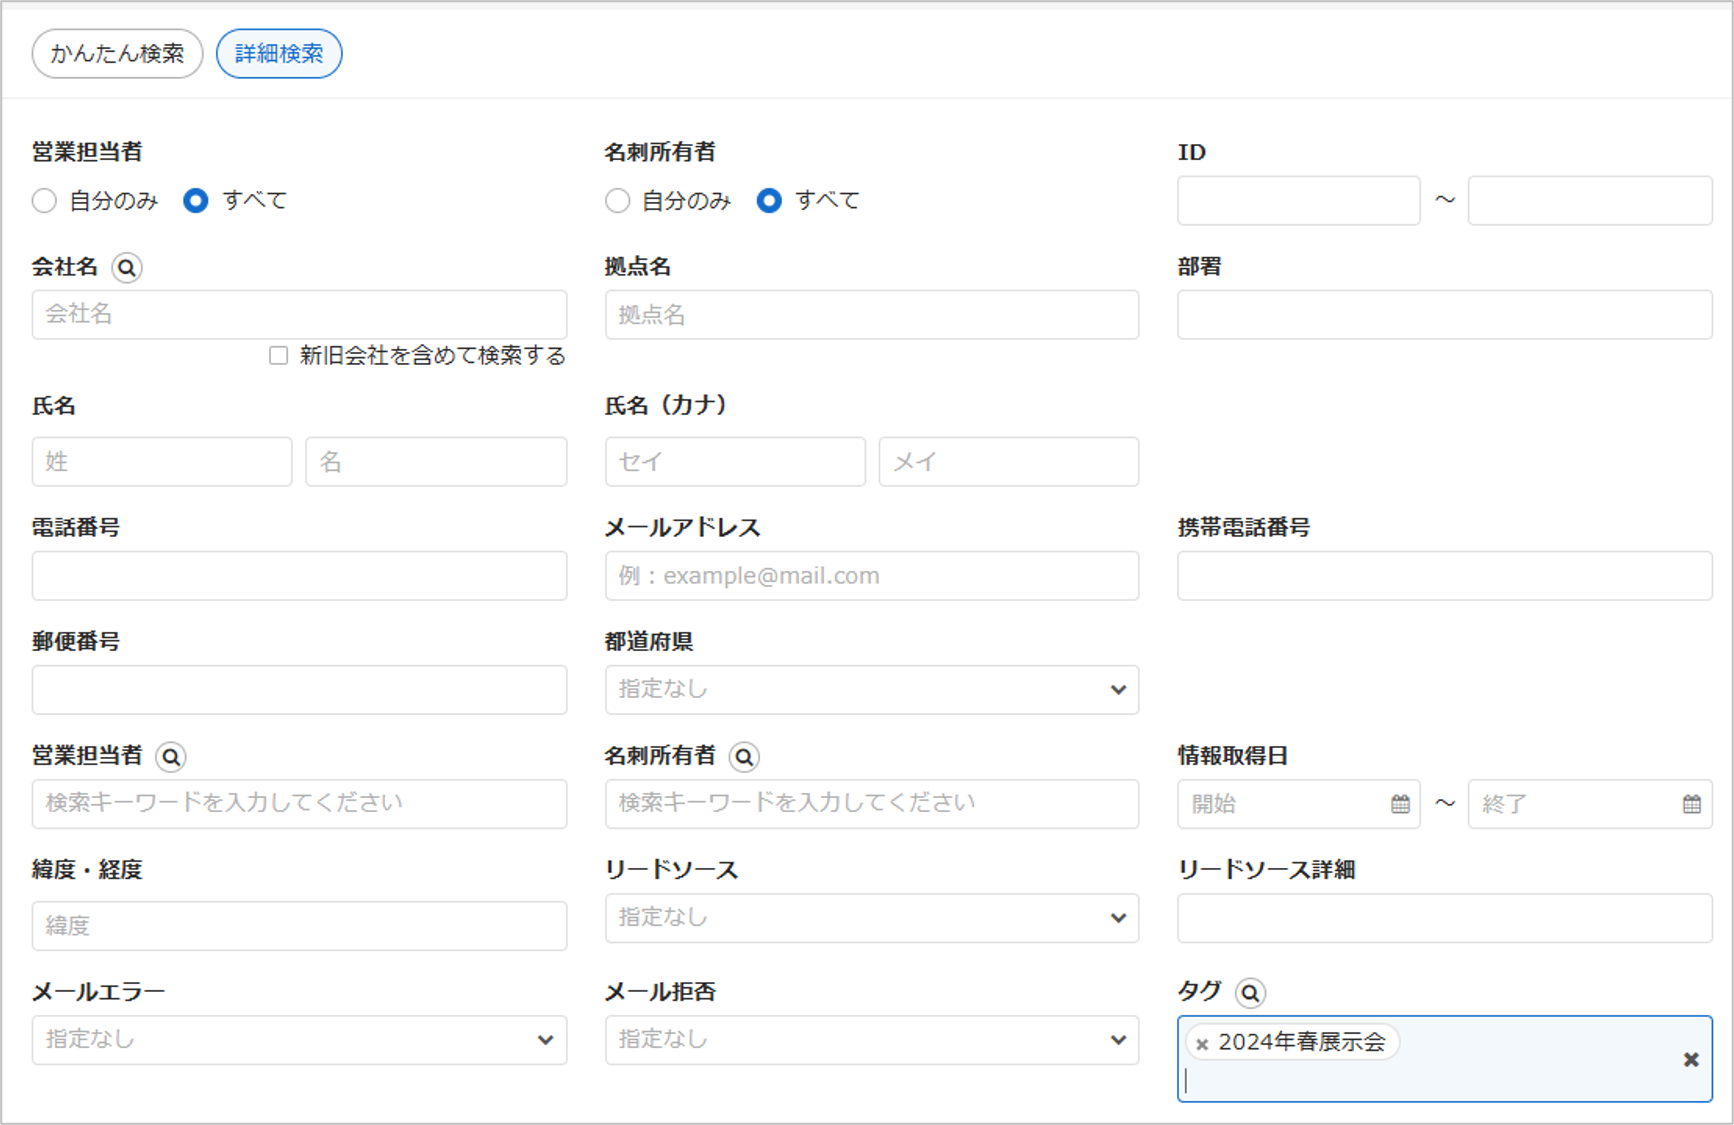Focus the 電話番号 input field

tap(299, 576)
